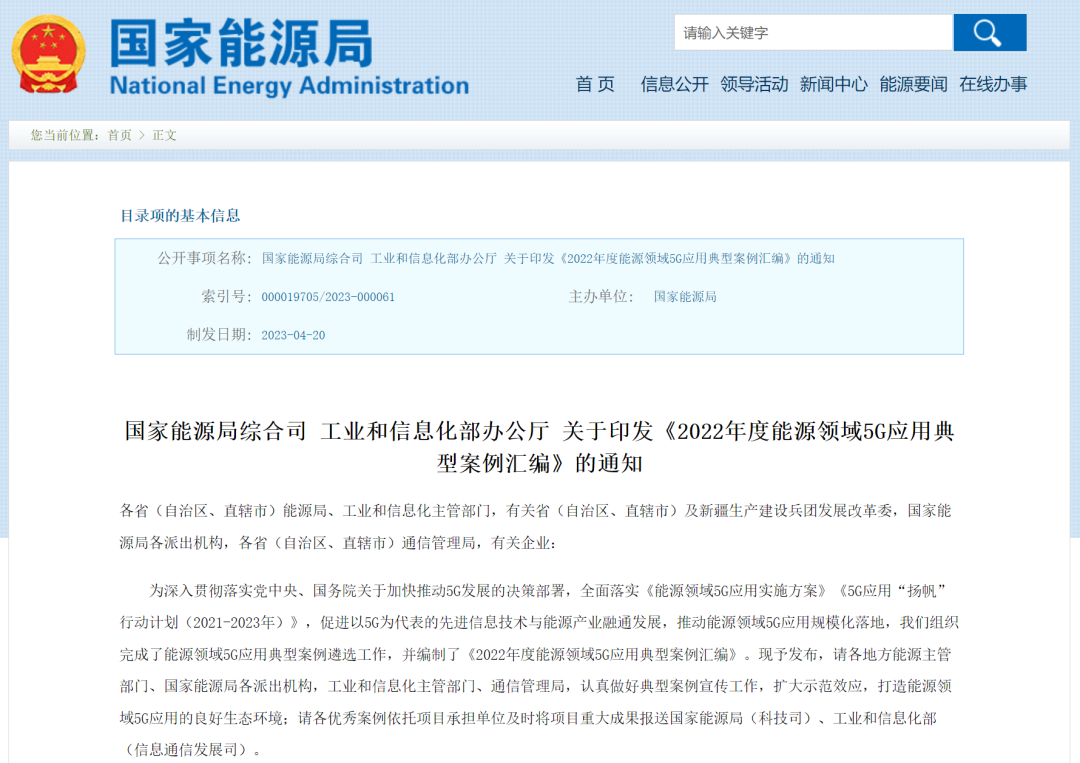The height and width of the screenshot is (763, 1080).
Task: Click the magnifying glass search button
Action: tap(989, 33)
